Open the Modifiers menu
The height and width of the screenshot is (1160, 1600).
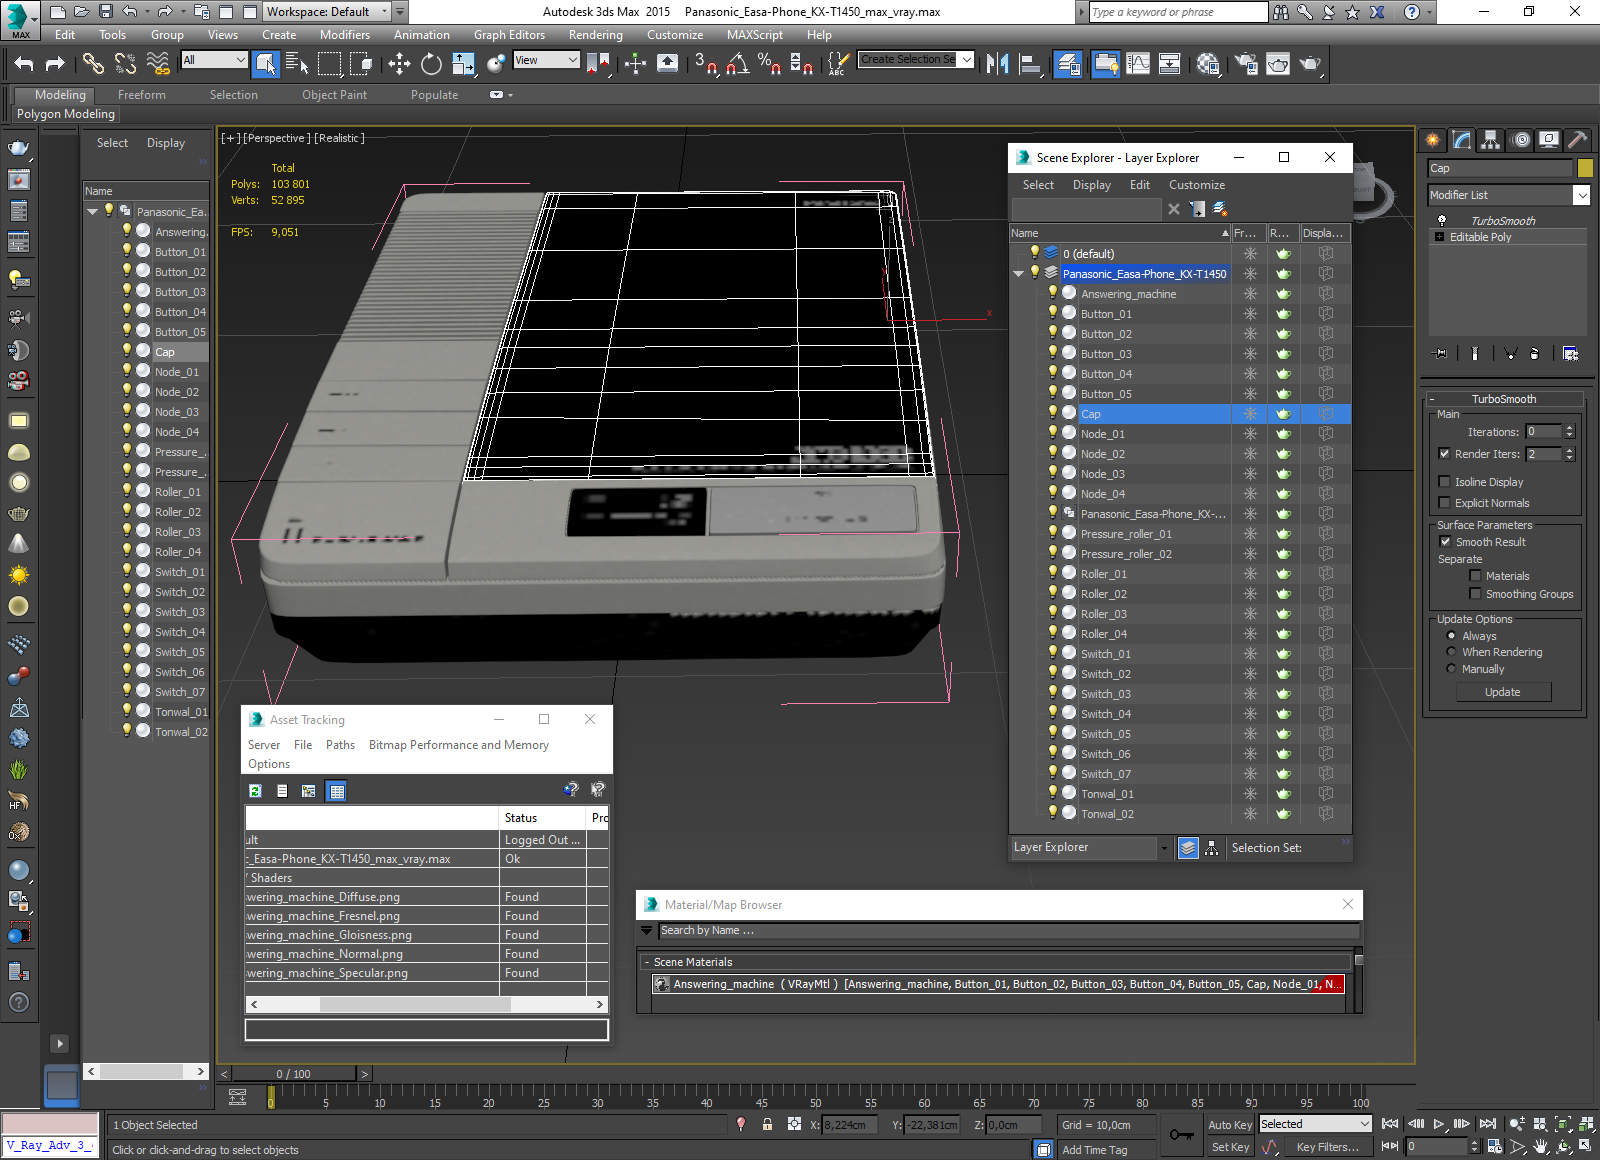tap(345, 35)
